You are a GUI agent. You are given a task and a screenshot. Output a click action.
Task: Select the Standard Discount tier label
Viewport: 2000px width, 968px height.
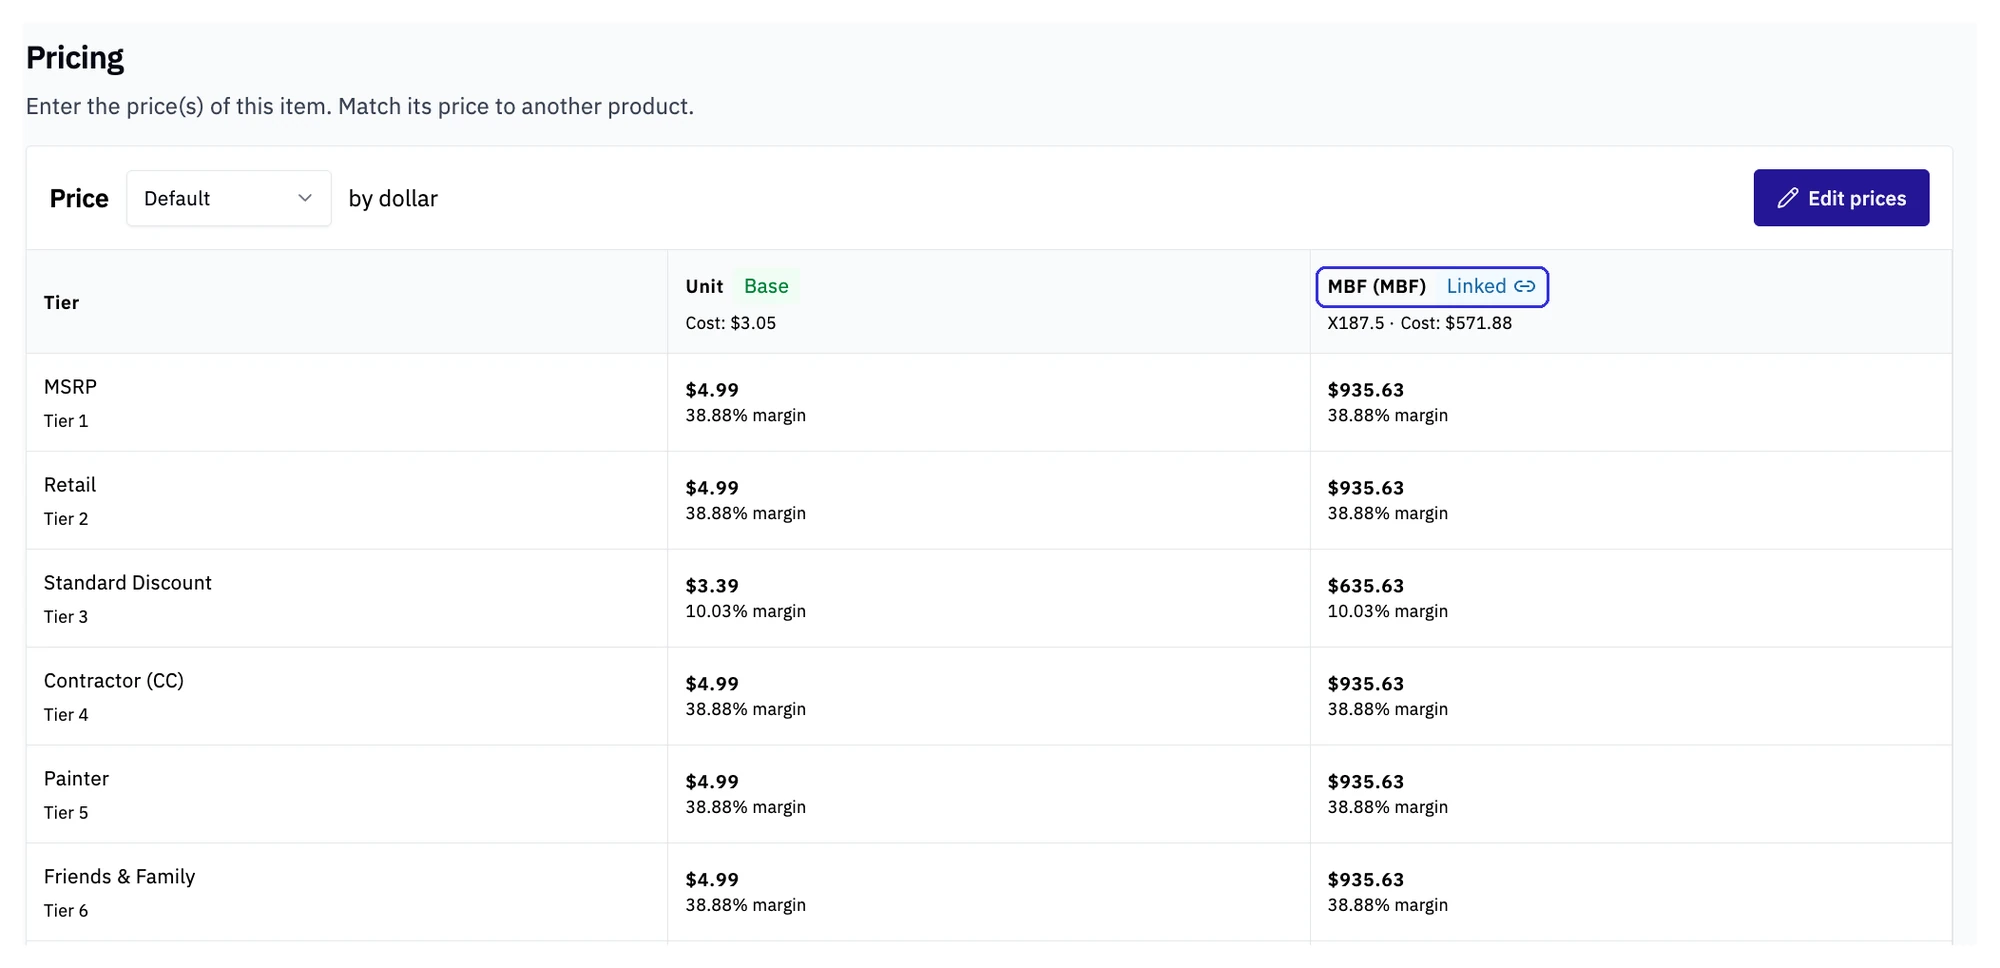pos(128,583)
